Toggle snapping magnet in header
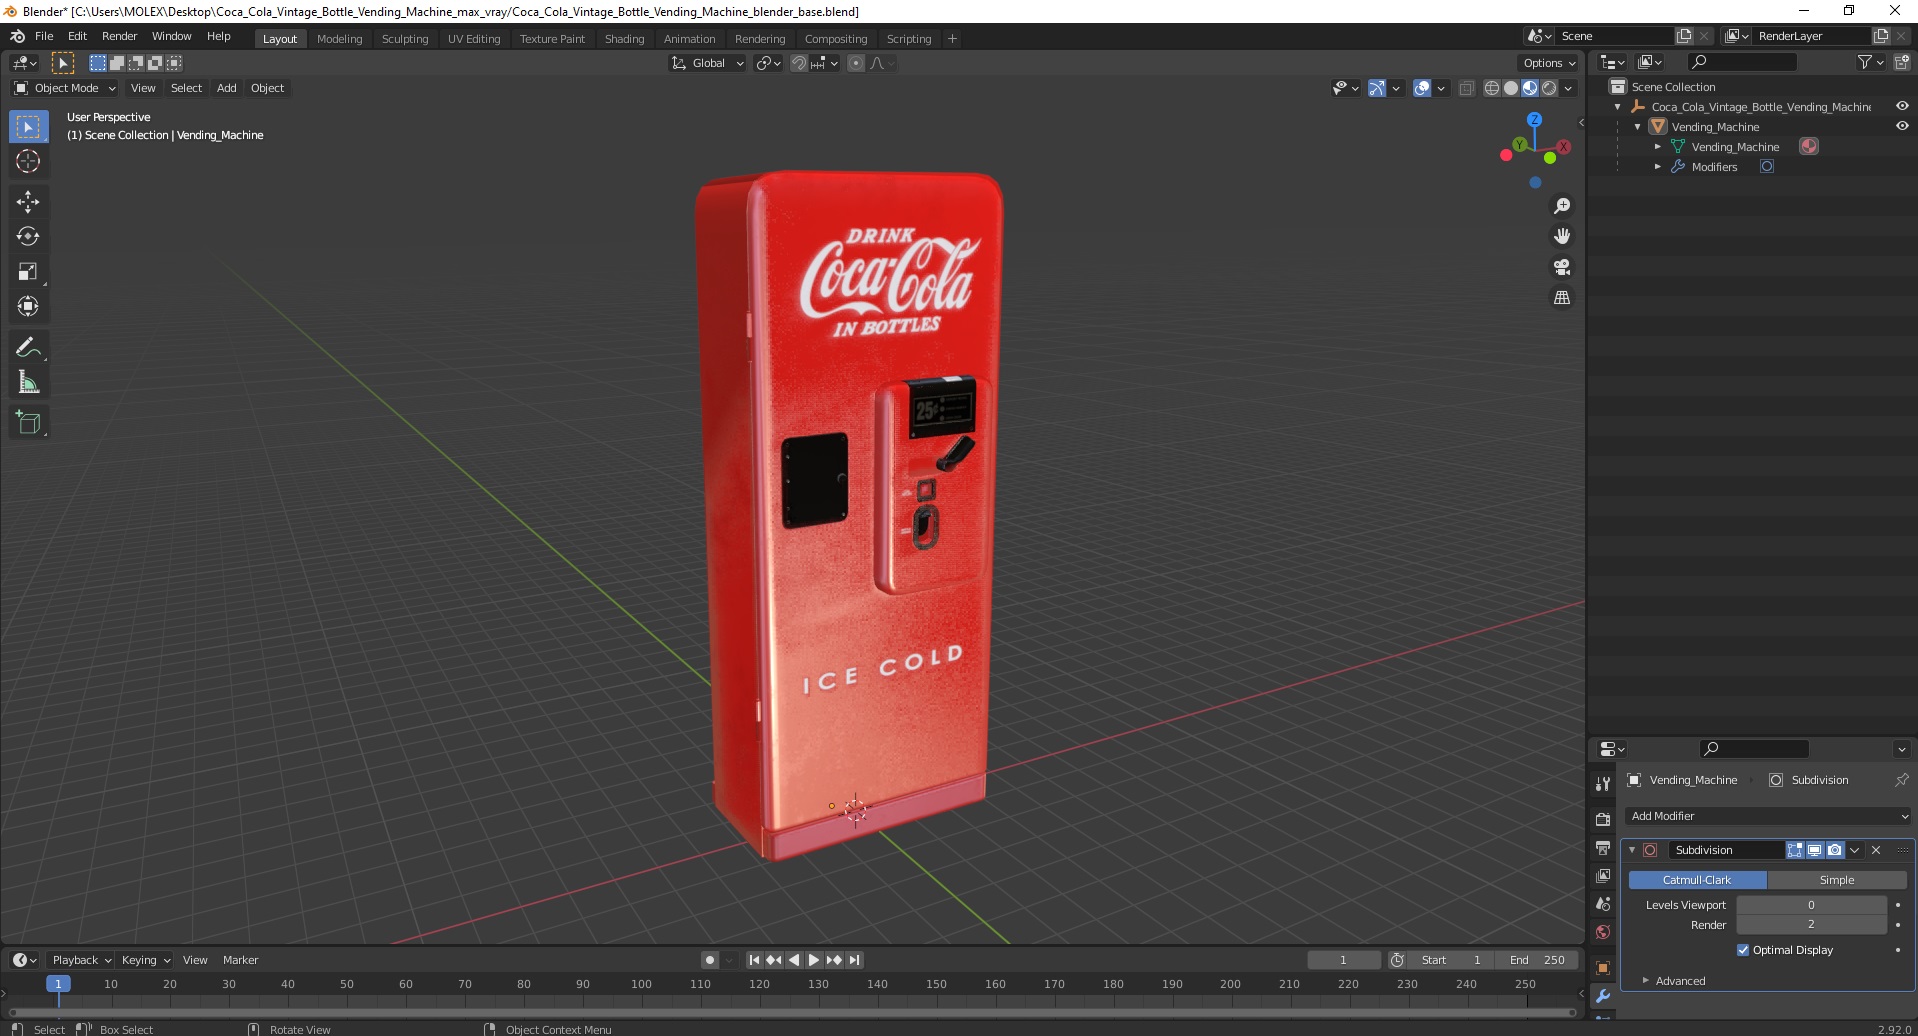Image resolution: width=1918 pixels, height=1036 pixels. point(798,63)
